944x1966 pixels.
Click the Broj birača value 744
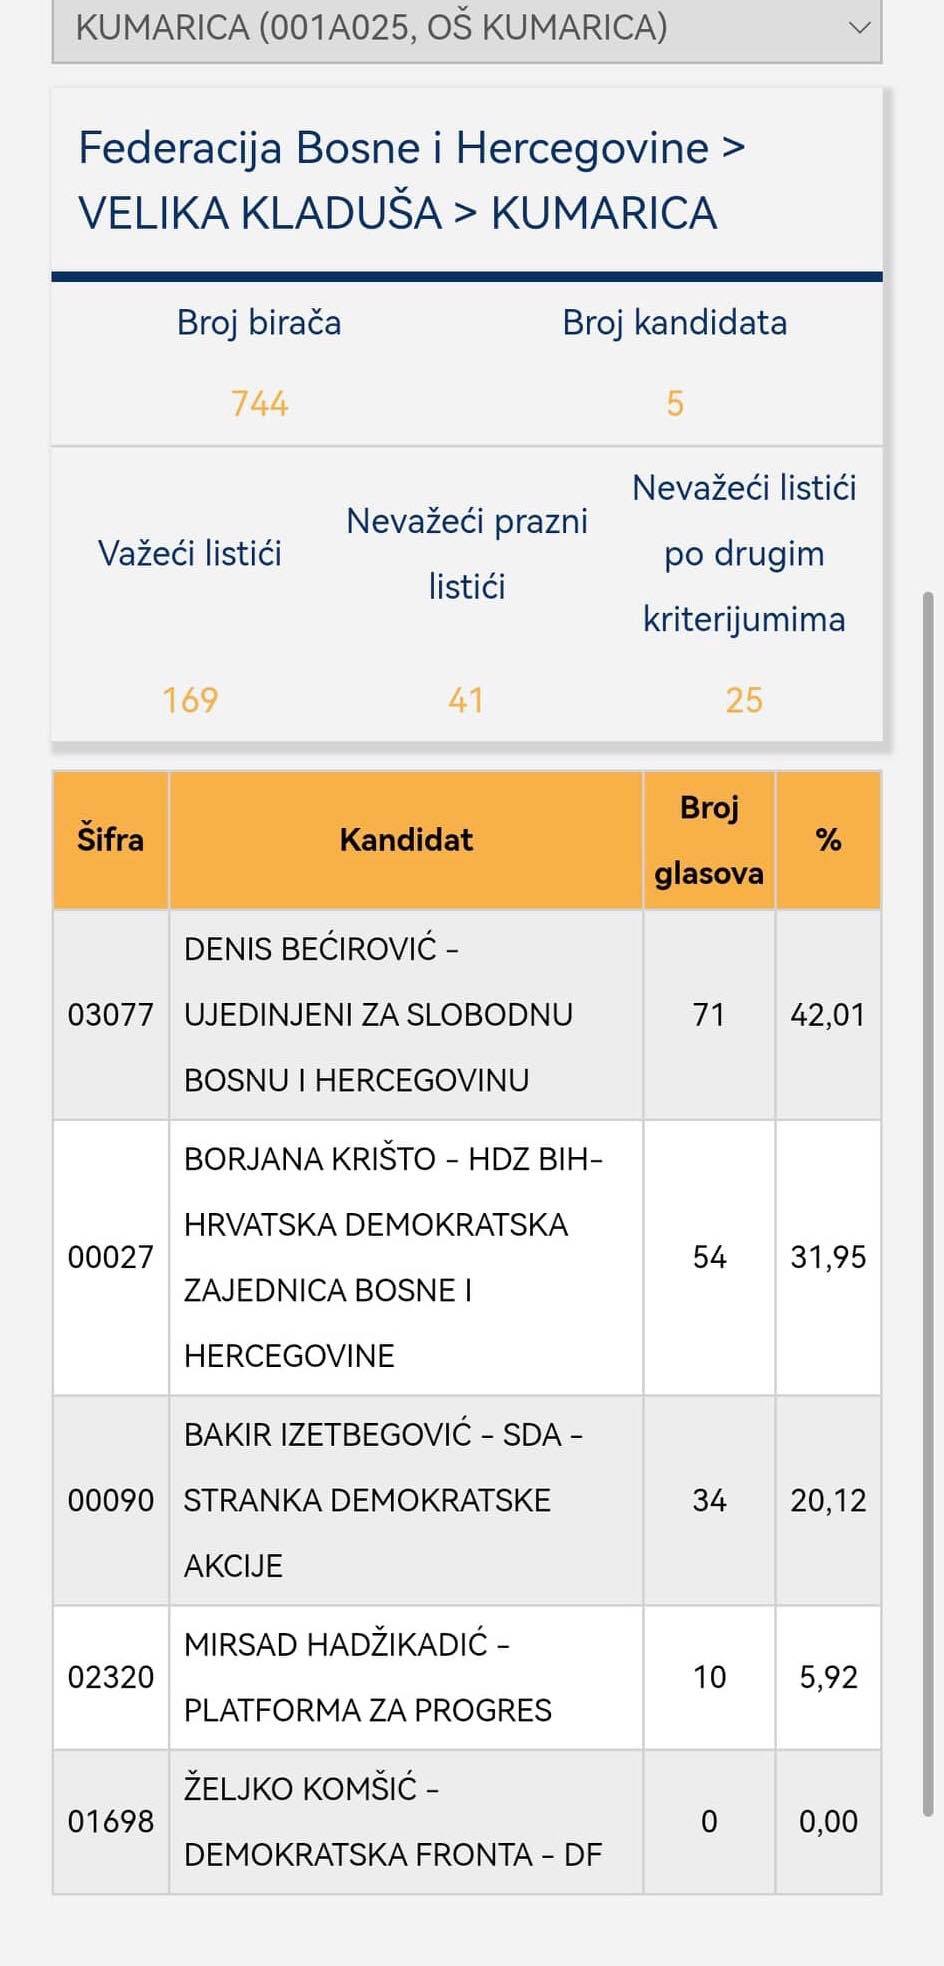pos(259,404)
